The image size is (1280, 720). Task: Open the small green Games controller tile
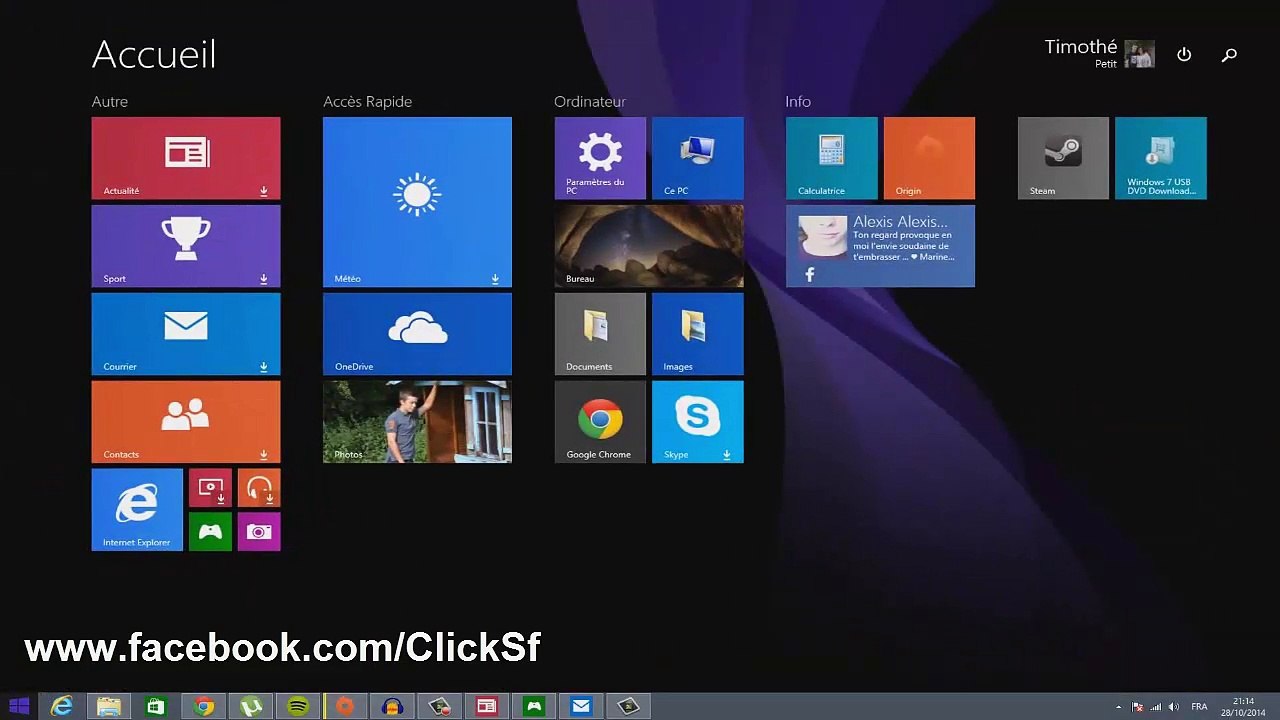click(210, 532)
